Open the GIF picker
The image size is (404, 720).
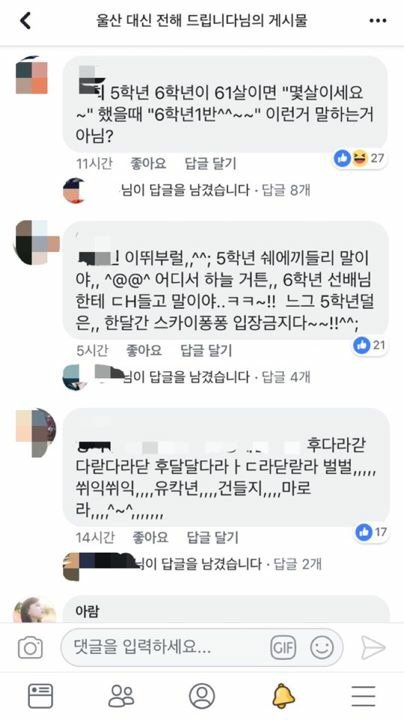[283, 648]
